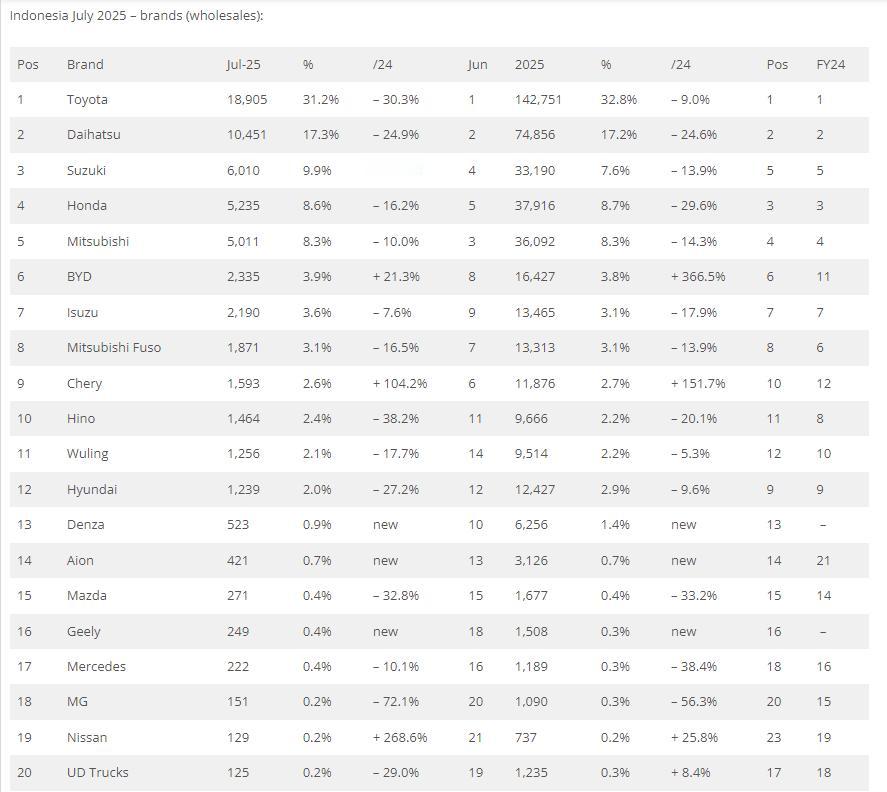The width and height of the screenshot is (887, 792).
Task: Select the Brand column header
Action: click(x=85, y=64)
